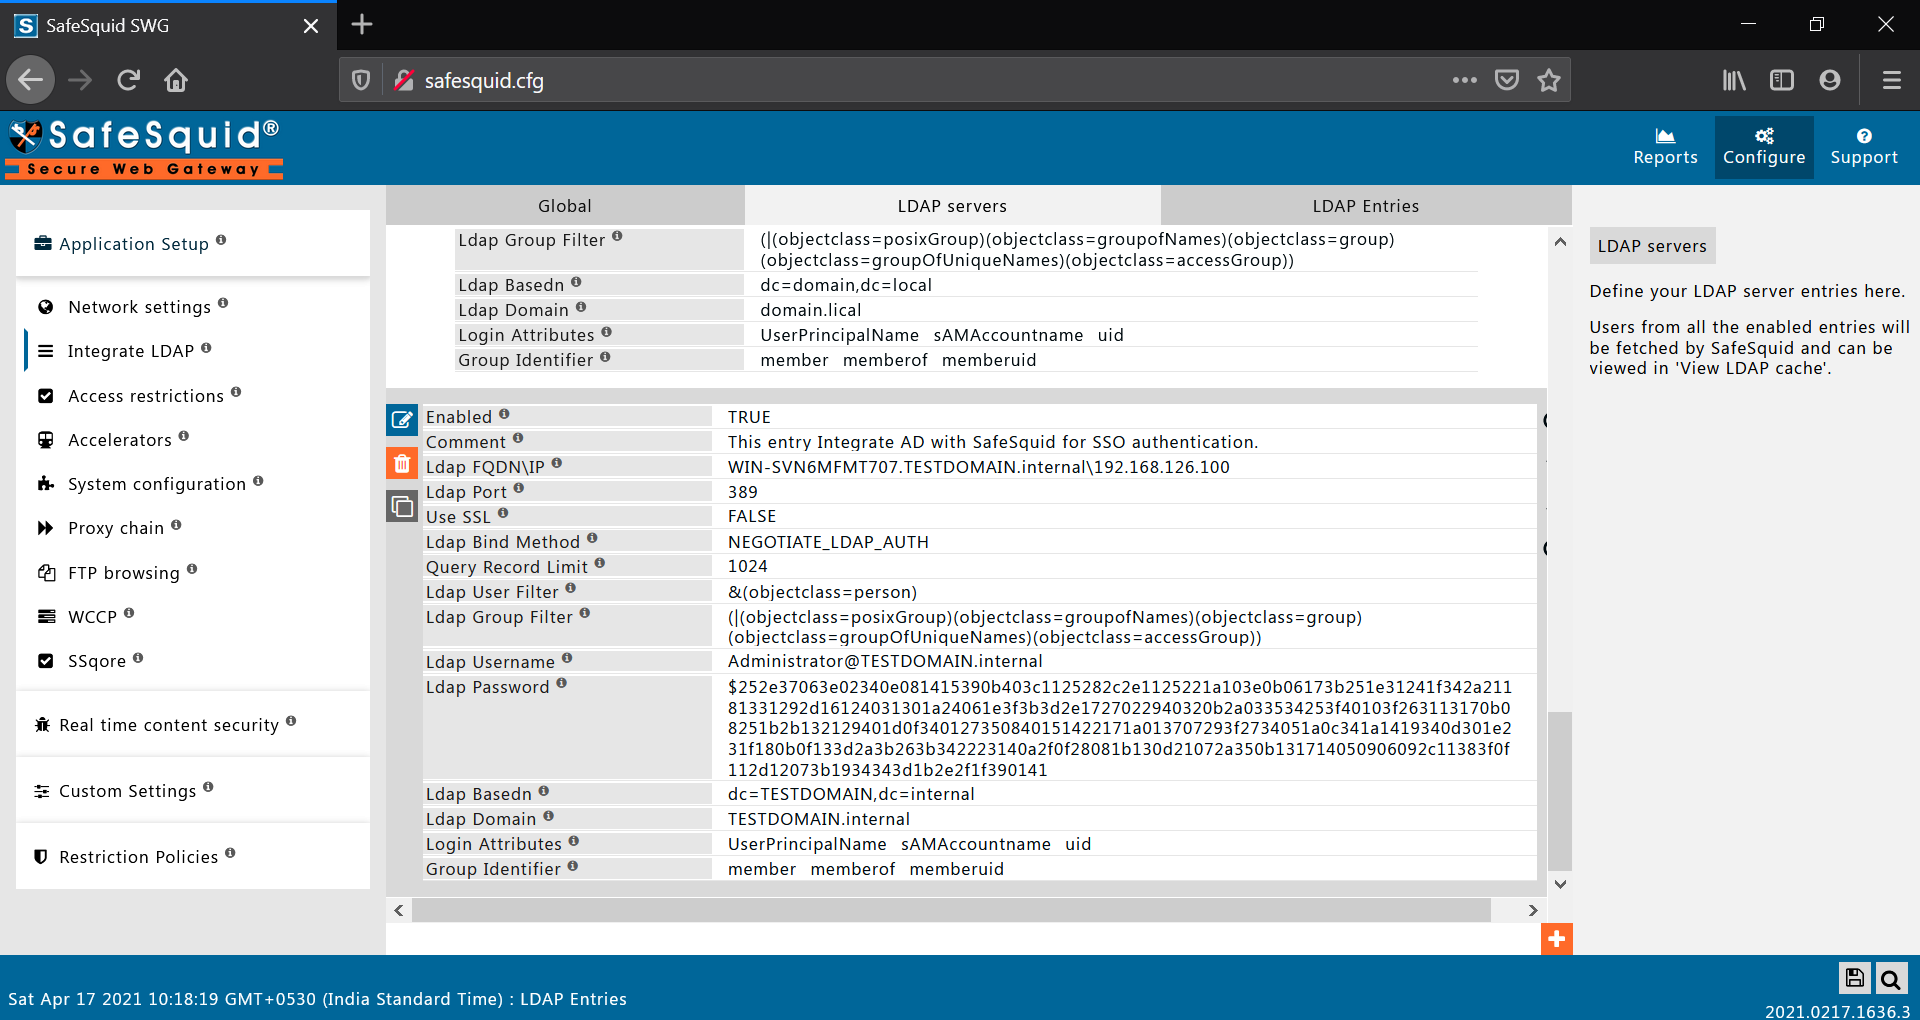This screenshot has width=1920, height=1020.
Task: Select the Ldap Port value 389
Action: point(743,492)
